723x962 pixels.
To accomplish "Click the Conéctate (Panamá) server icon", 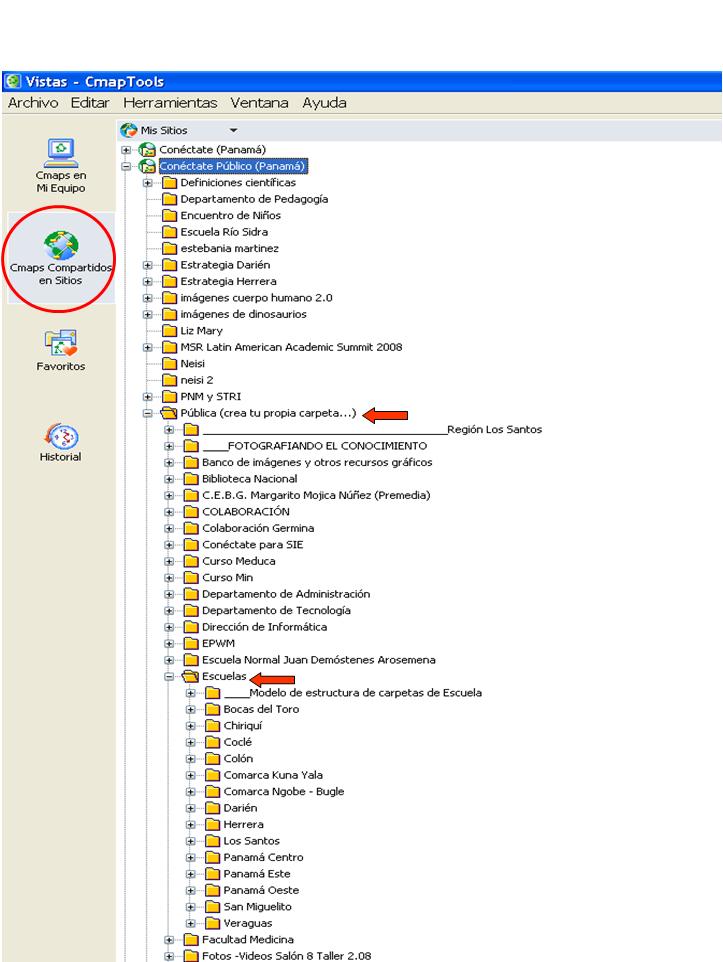I will click(x=148, y=150).
